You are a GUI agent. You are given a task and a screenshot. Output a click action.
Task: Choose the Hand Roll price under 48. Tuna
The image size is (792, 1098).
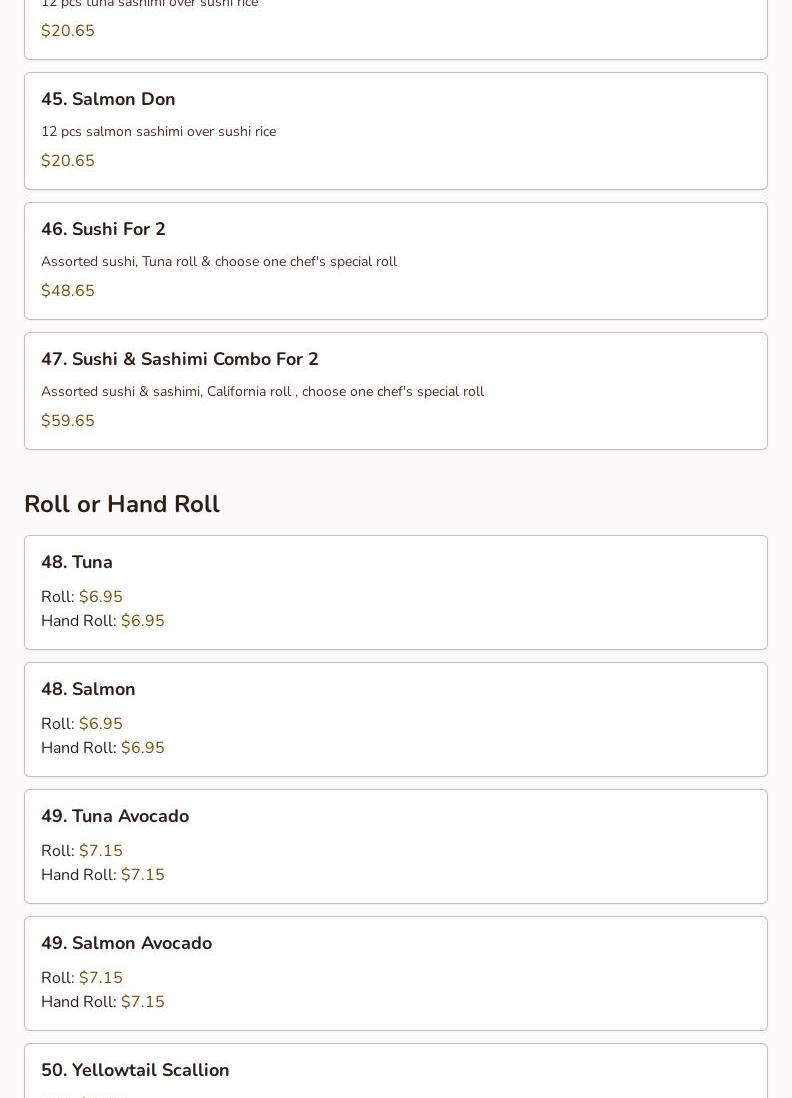tap(142, 621)
